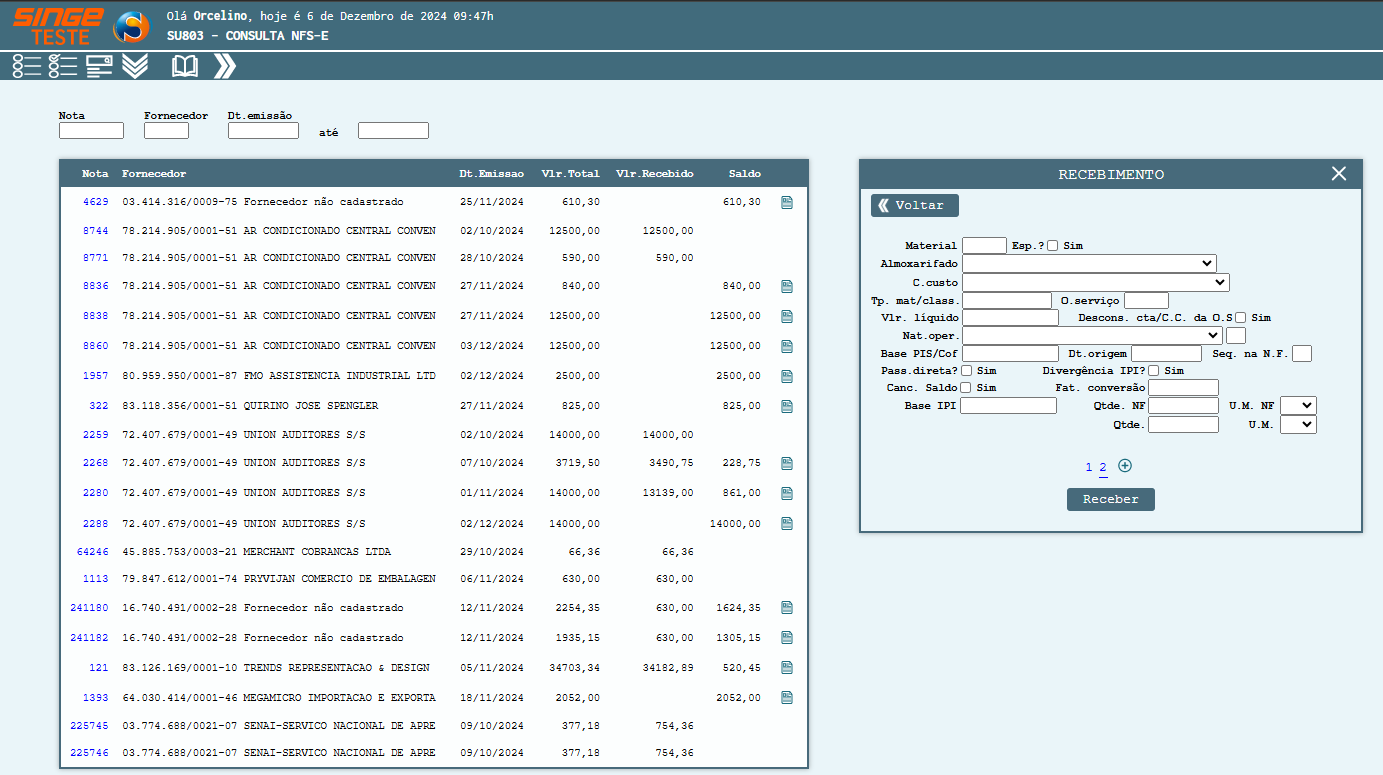
Task: Open the search form toolbar icon
Action: coord(99,66)
